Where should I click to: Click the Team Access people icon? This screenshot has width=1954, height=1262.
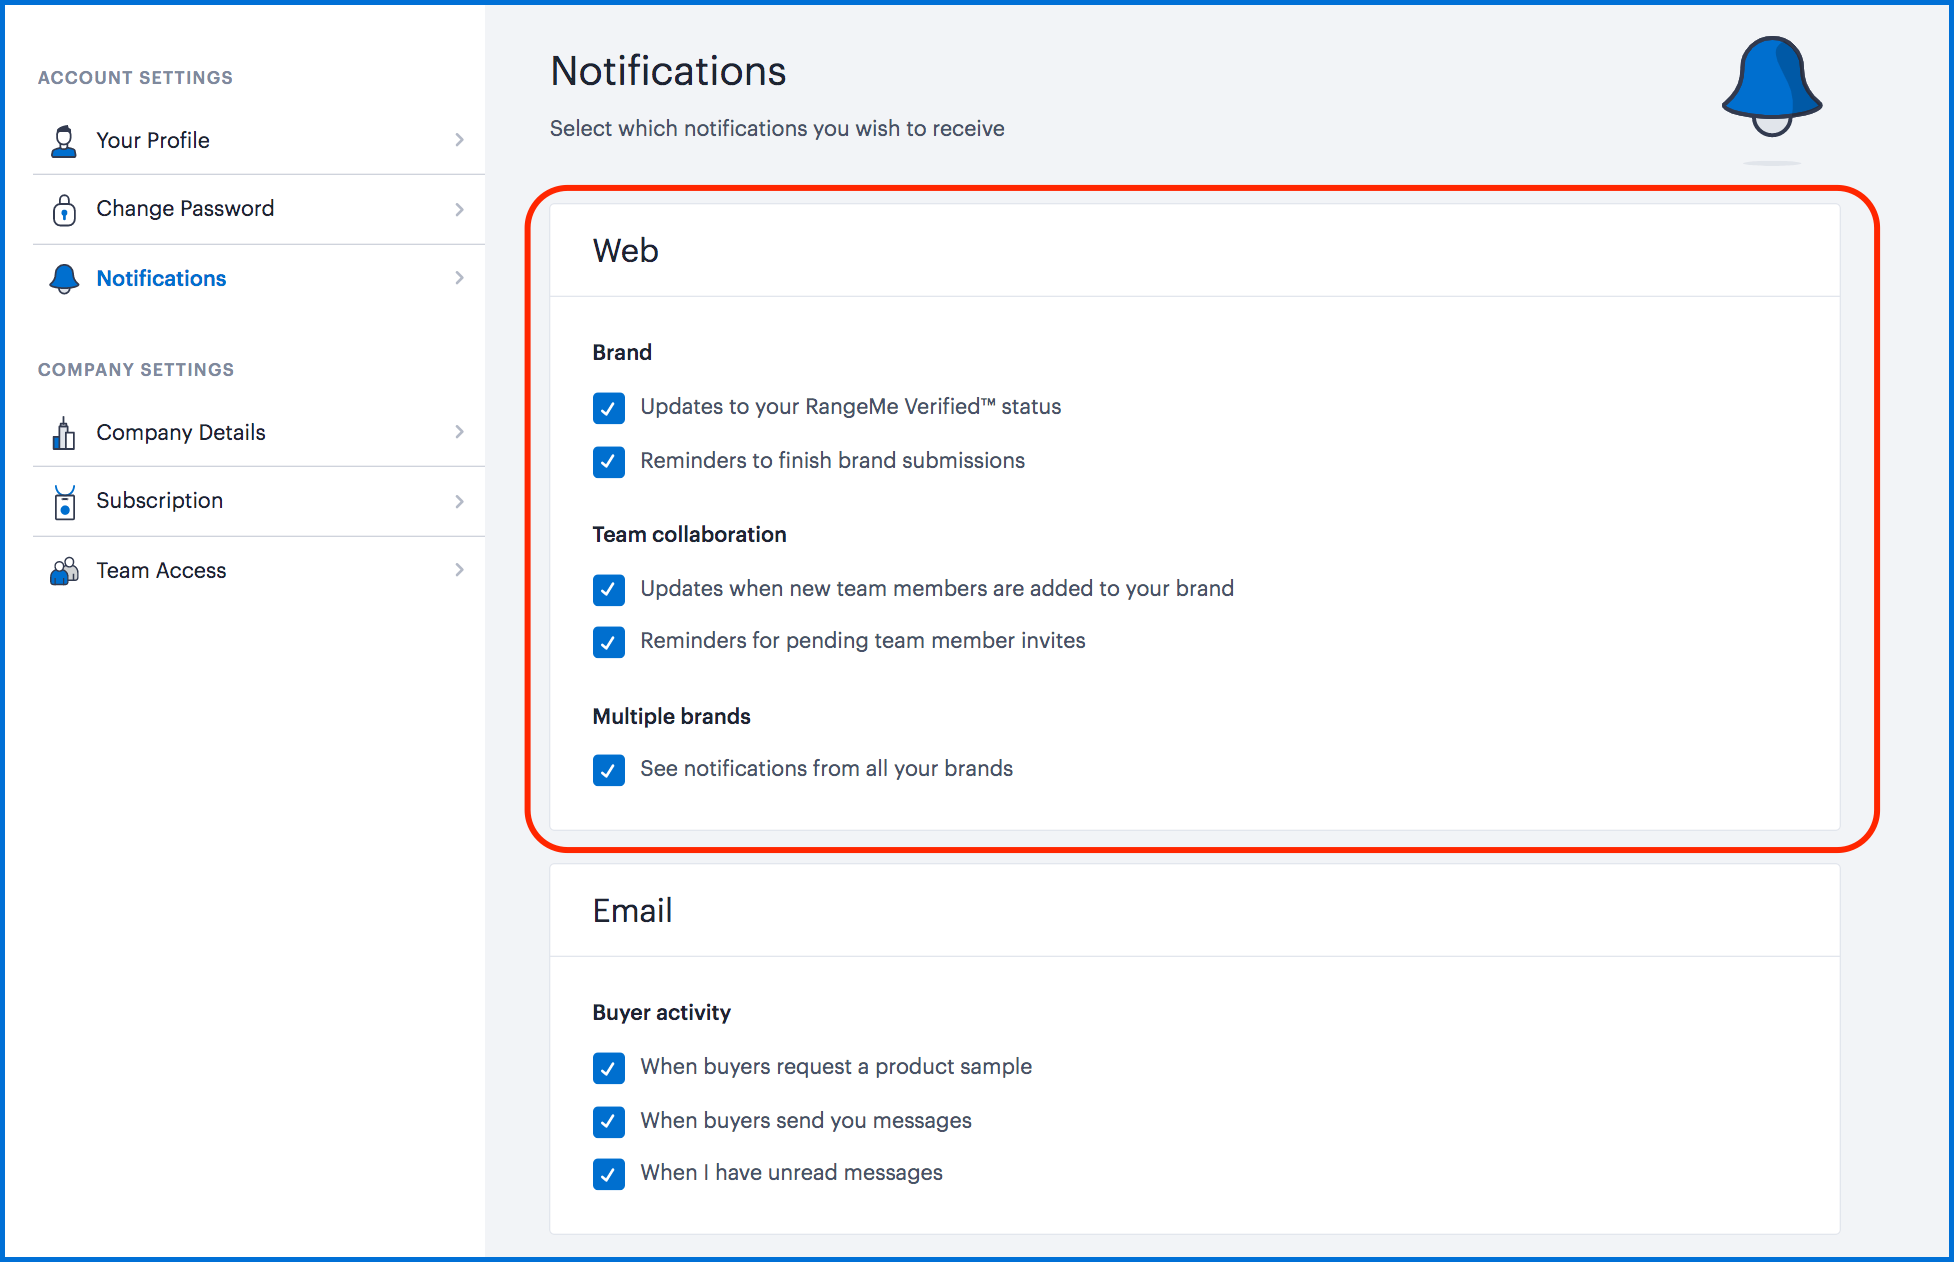click(64, 571)
